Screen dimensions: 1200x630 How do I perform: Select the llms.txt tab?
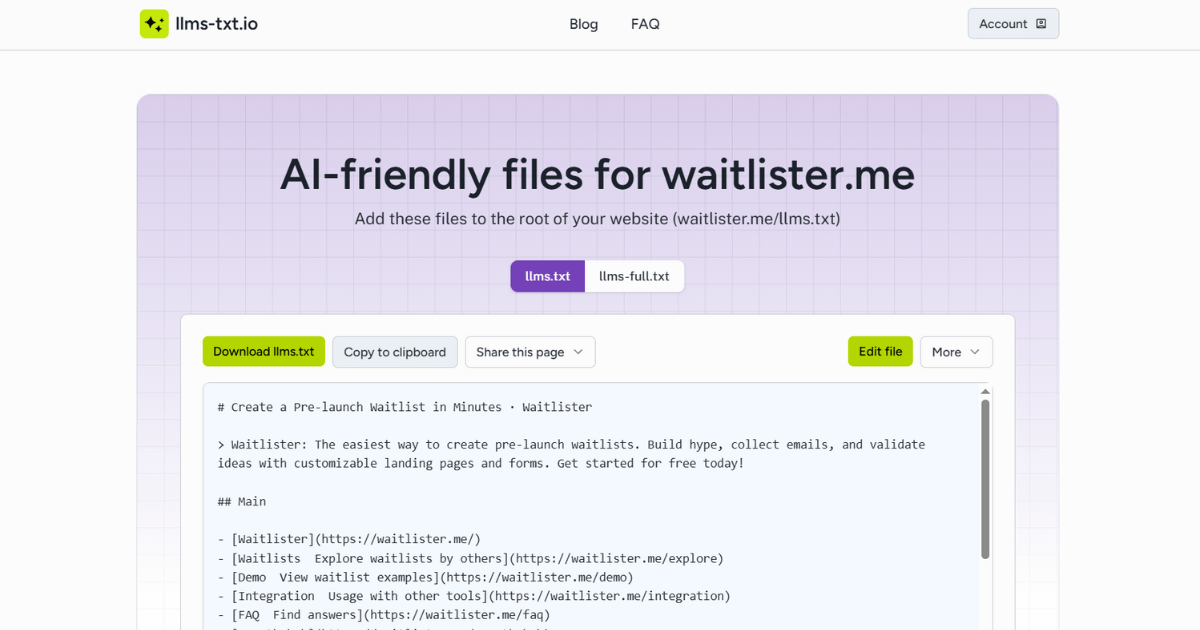coord(548,276)
